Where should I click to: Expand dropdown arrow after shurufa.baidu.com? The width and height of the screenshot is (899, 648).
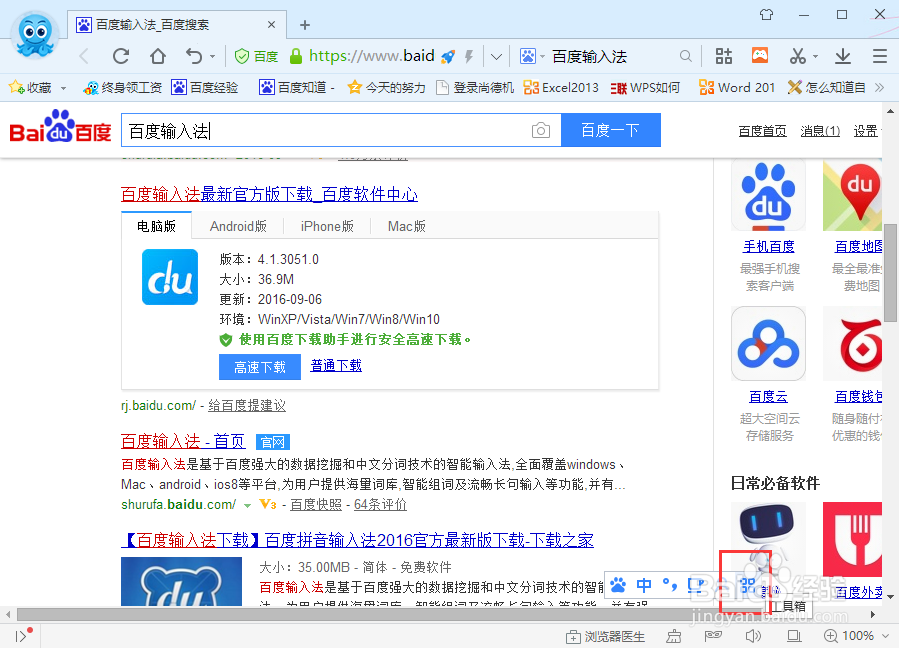tap(247, 505)
